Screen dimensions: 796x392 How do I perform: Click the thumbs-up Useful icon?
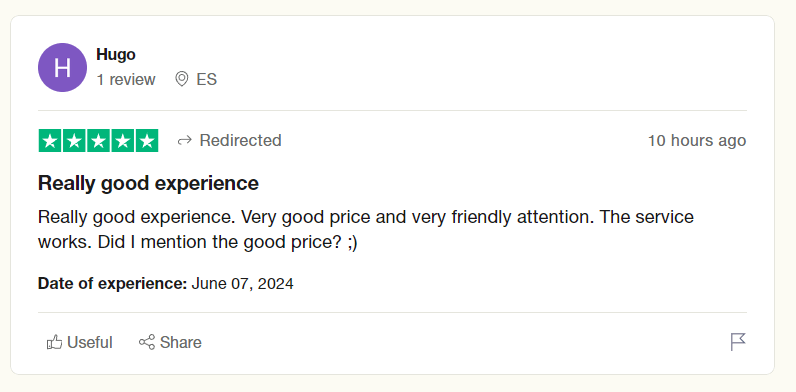click(x=54, y=342)
